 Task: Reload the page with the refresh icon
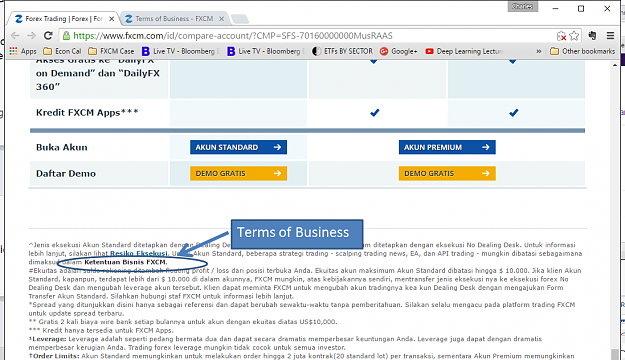coord(48,35)
